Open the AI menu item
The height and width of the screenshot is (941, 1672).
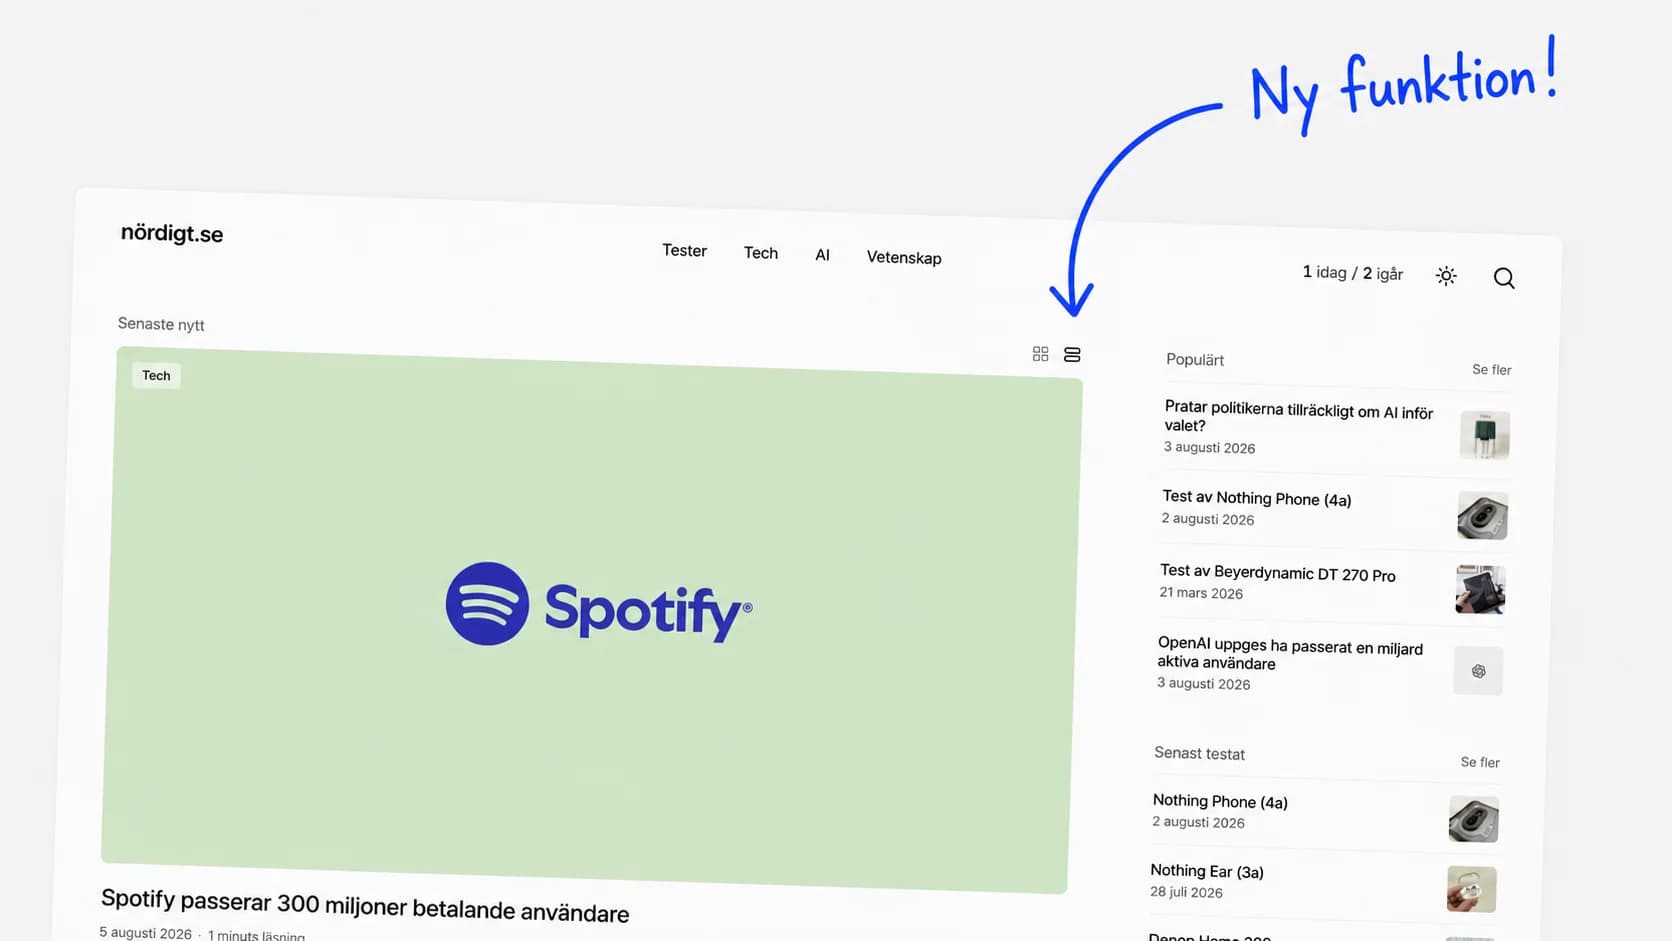[x=822, y=255]
